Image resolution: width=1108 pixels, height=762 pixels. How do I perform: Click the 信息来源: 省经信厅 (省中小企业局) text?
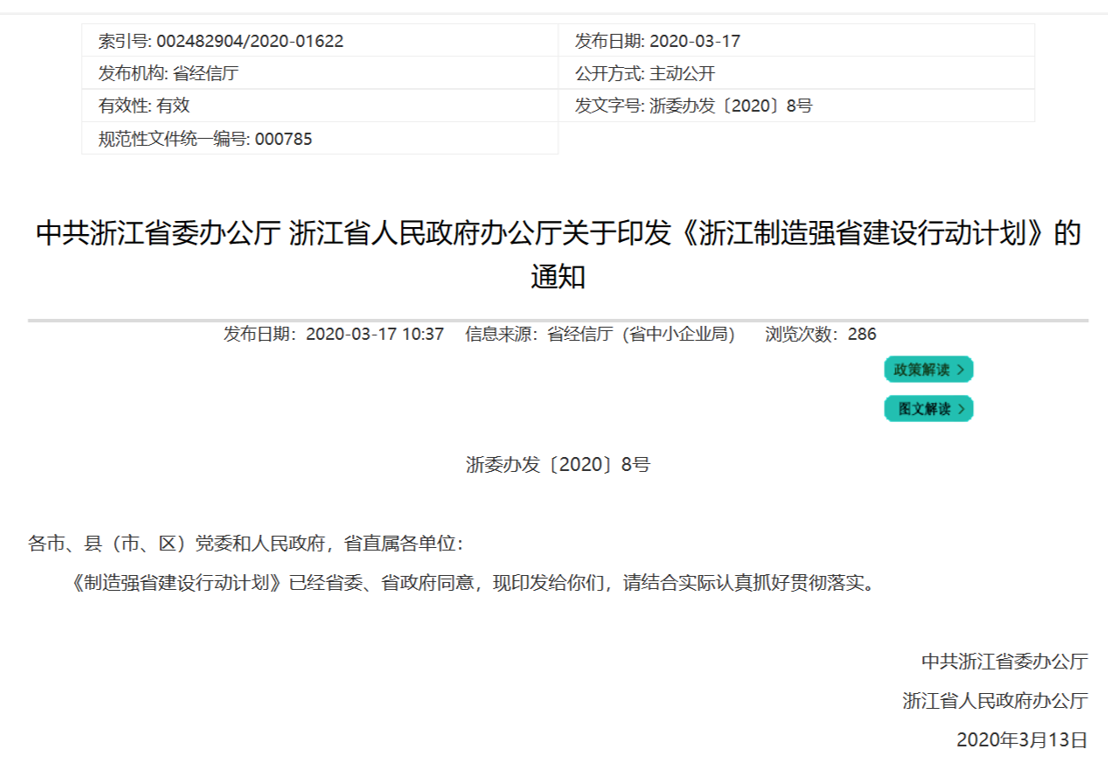tap(600, 334)
